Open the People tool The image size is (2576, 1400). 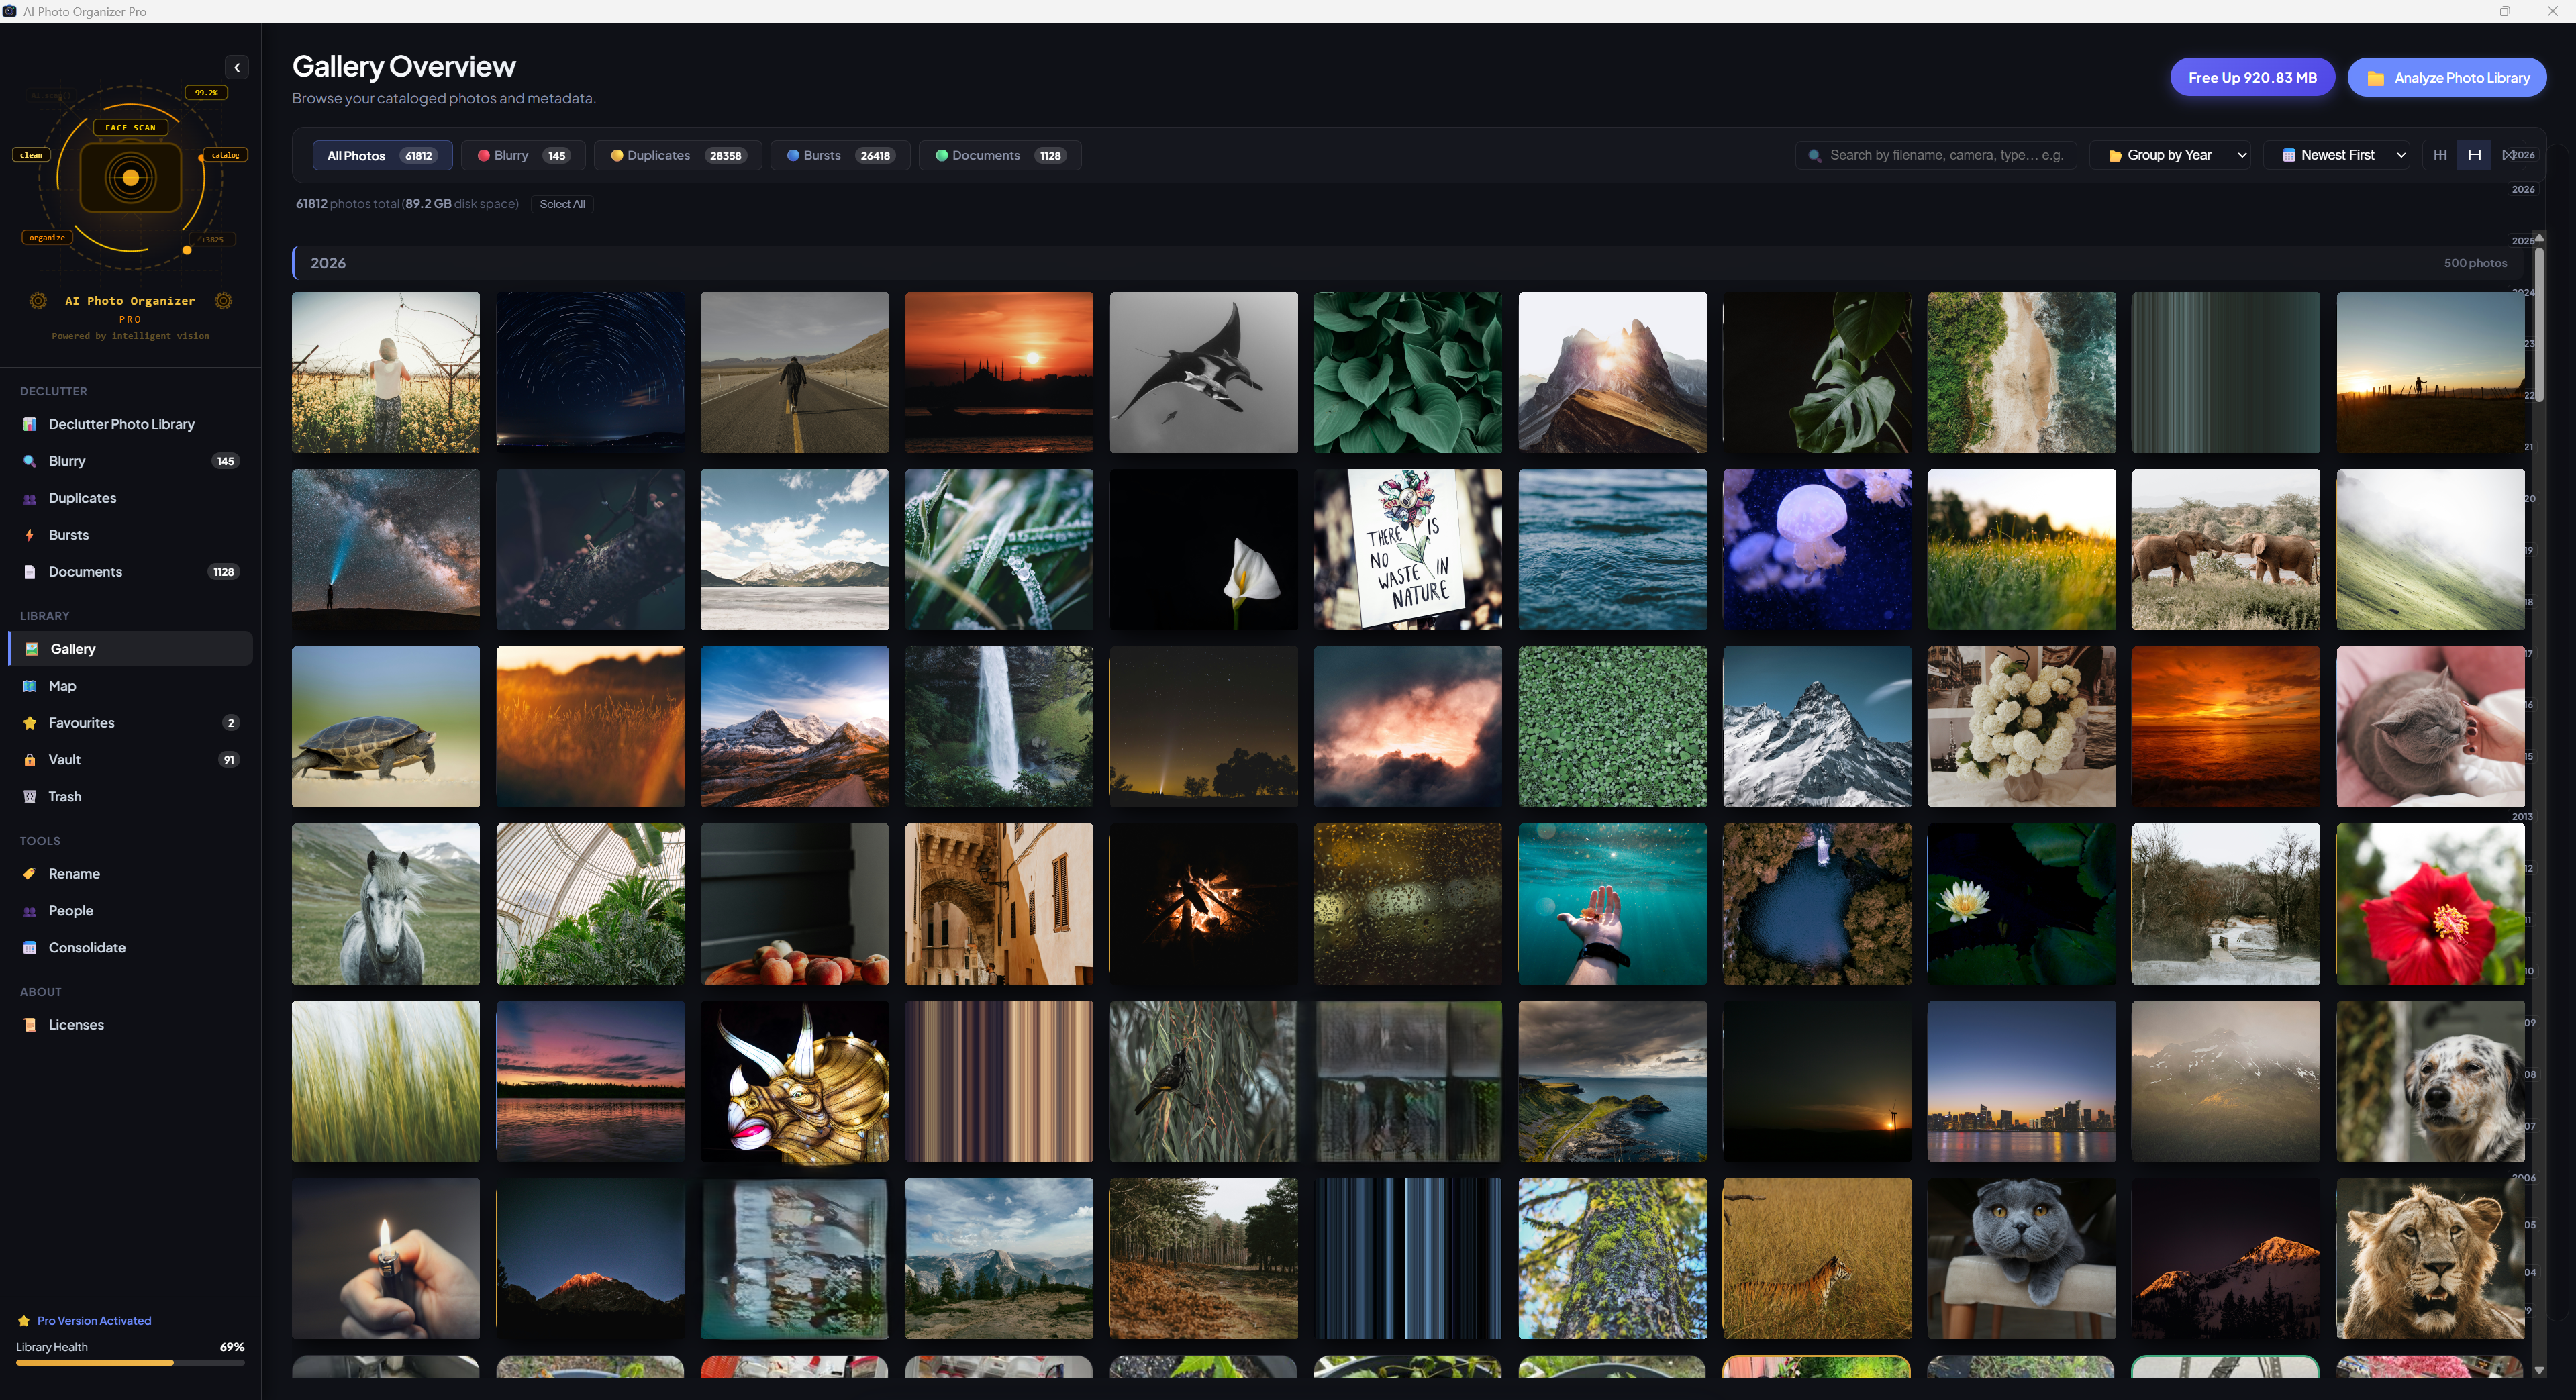[130, 911]
